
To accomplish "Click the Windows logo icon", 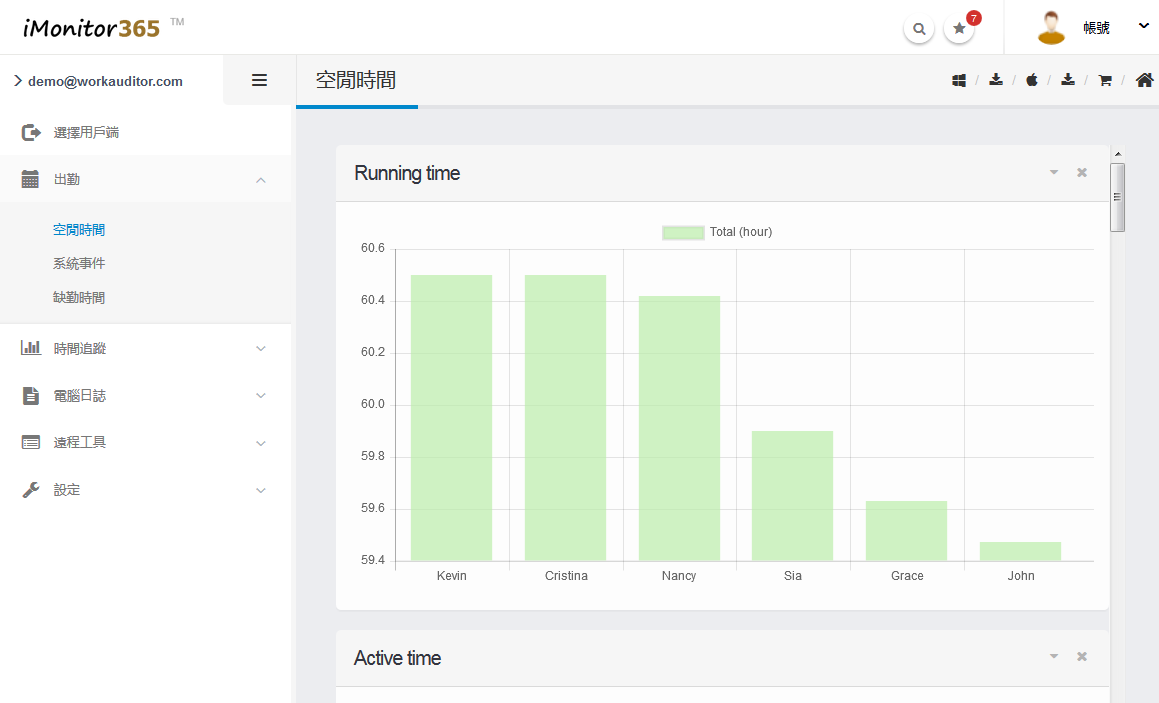I will tap(959, 80).
